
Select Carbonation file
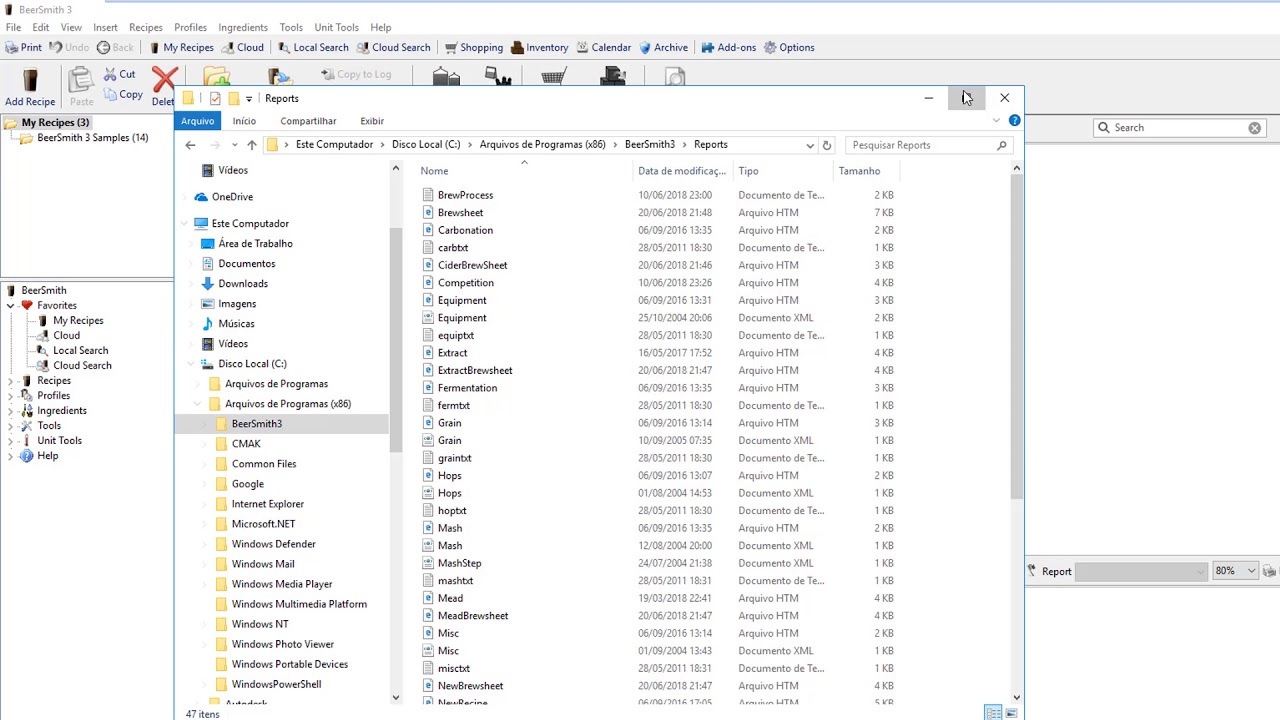465,230
